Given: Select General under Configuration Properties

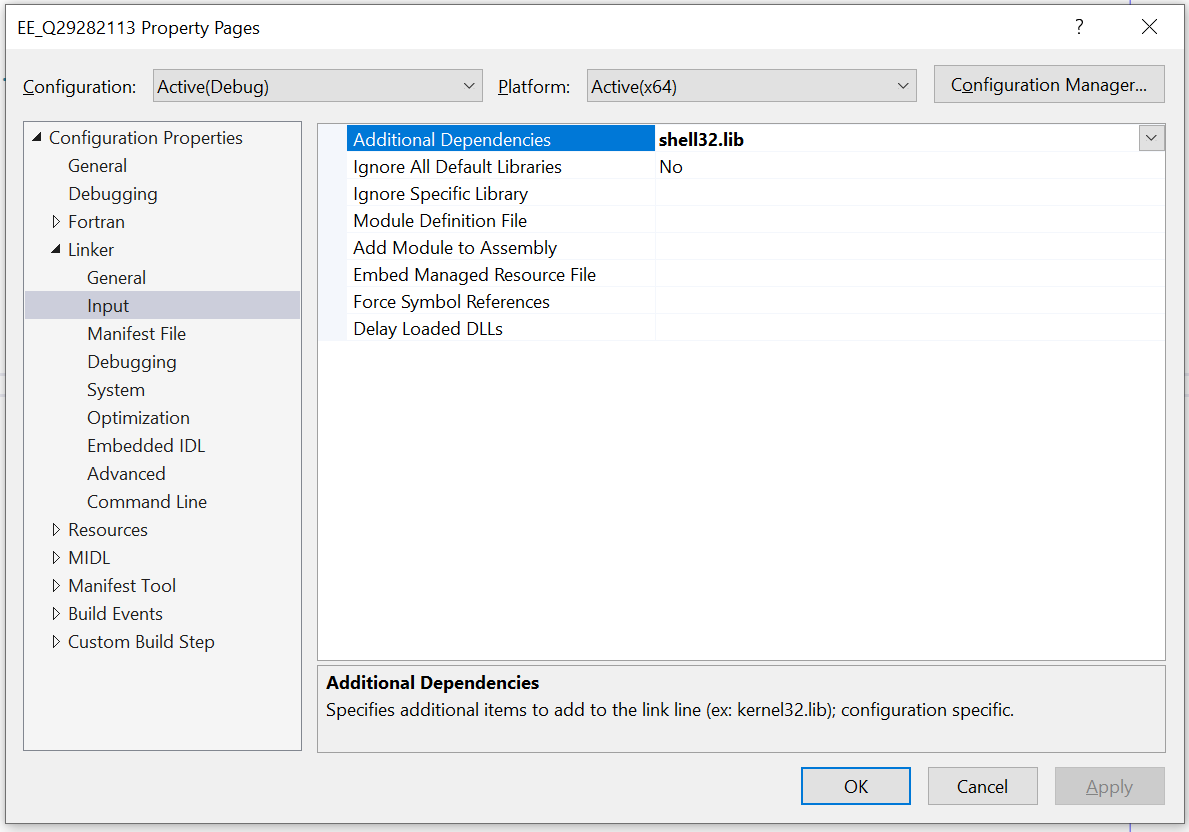Looking at the screenshot, I should pos(97,165).
